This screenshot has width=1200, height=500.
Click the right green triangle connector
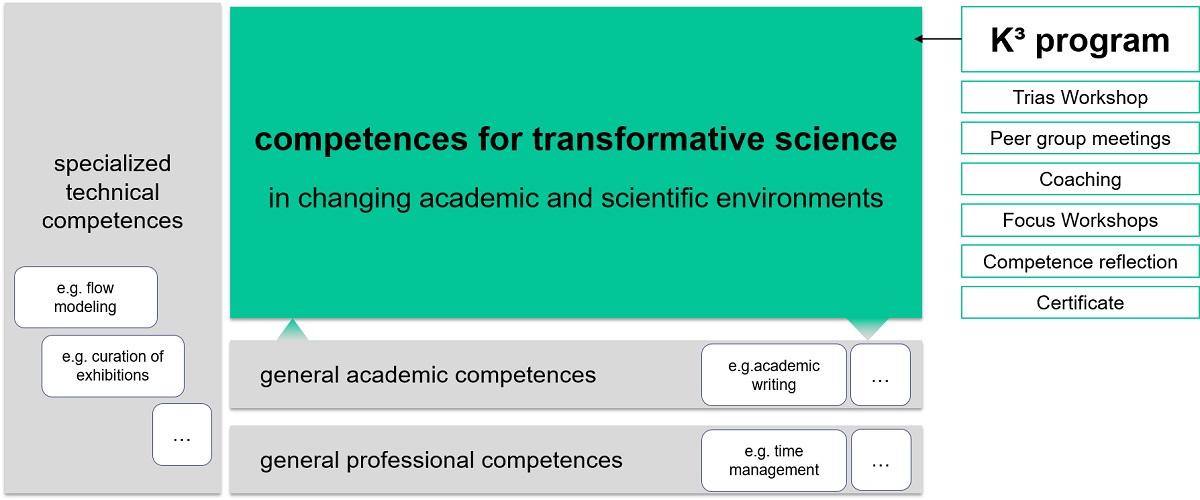coord(865,330)
